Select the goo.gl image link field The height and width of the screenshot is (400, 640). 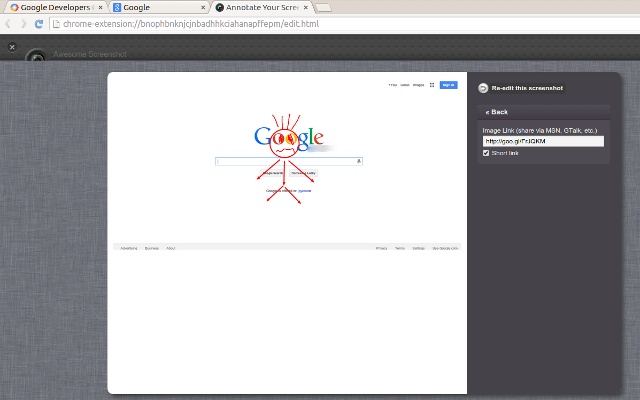click(x=543, y=141)
